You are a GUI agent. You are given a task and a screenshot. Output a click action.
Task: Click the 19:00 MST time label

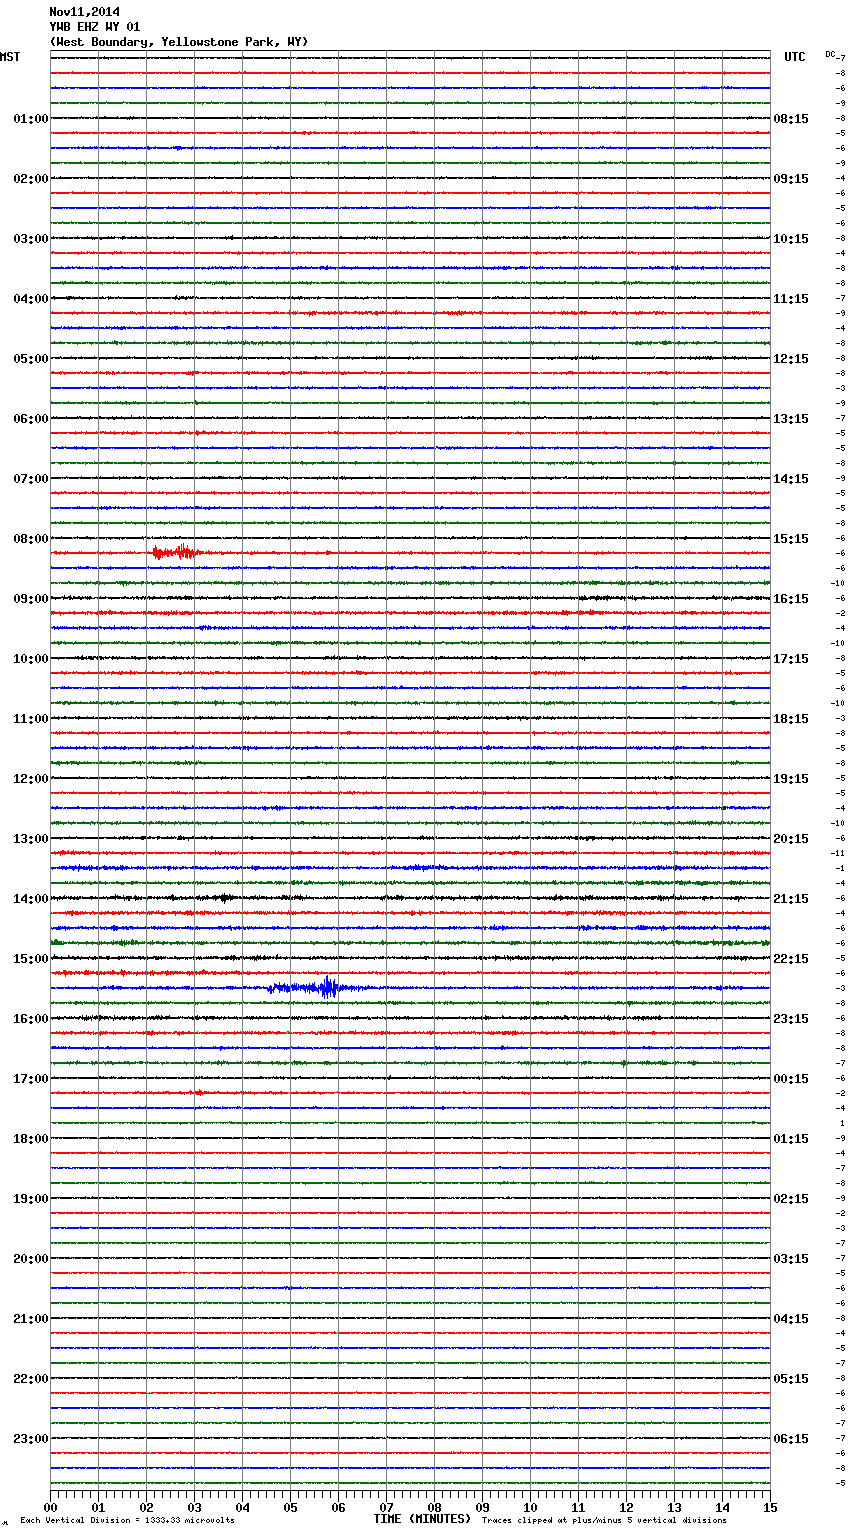pyautogui.click(x=31, y=1199)
